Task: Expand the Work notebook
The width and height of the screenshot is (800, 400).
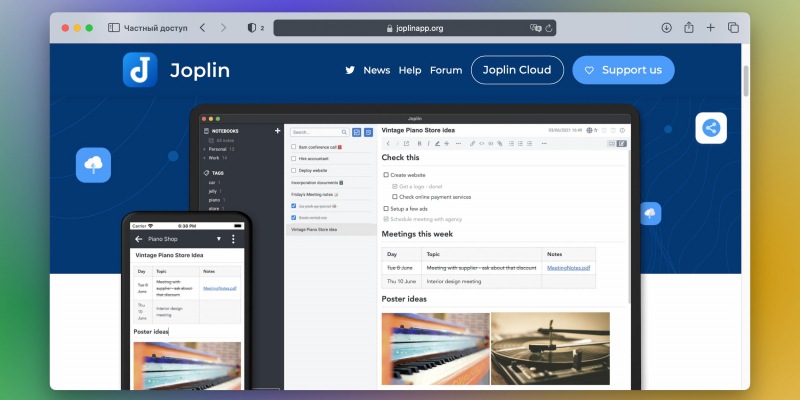Action: (x=205, y=158)
